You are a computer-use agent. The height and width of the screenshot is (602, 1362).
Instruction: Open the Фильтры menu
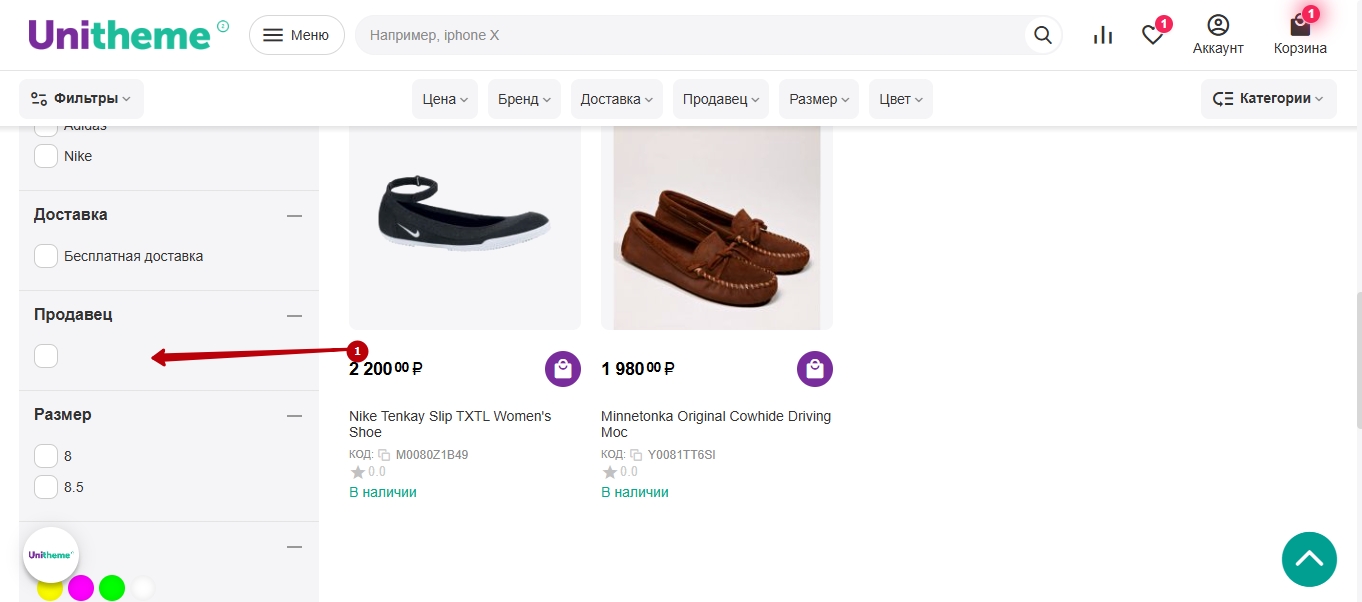point(81,99)
